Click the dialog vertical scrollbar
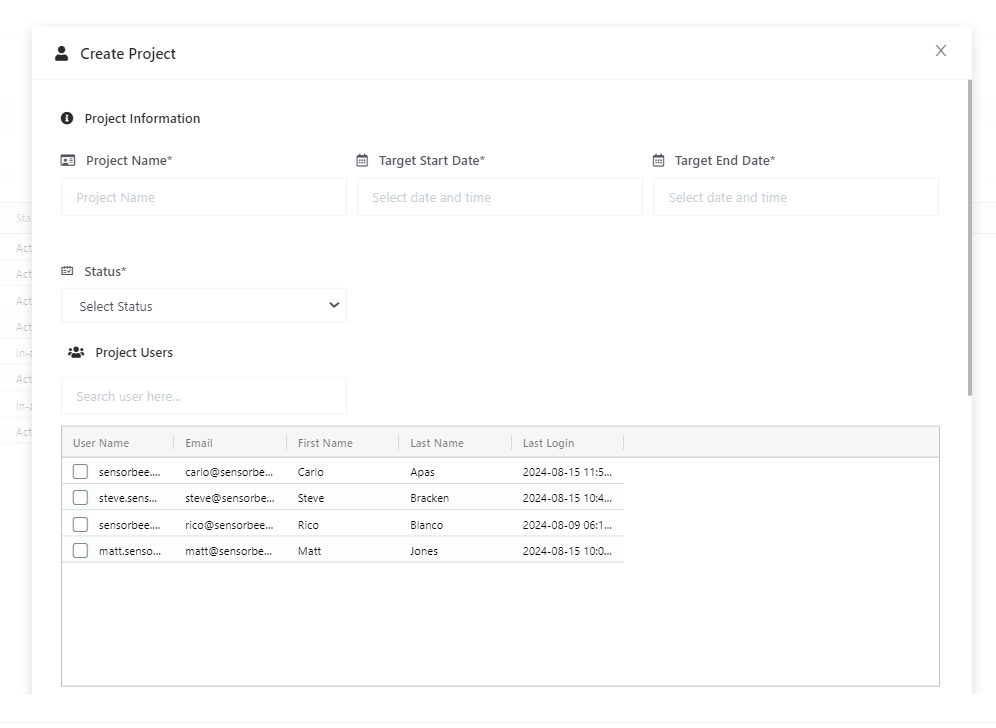 click(x=969, y=238)
